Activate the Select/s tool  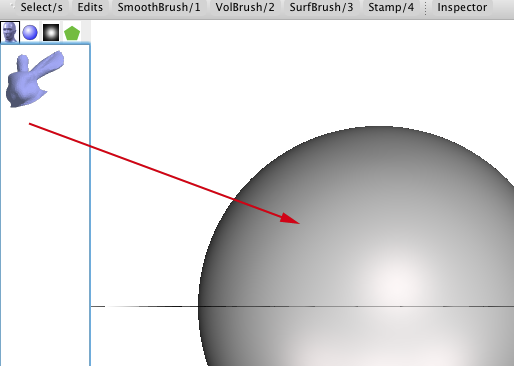point(41,7)
